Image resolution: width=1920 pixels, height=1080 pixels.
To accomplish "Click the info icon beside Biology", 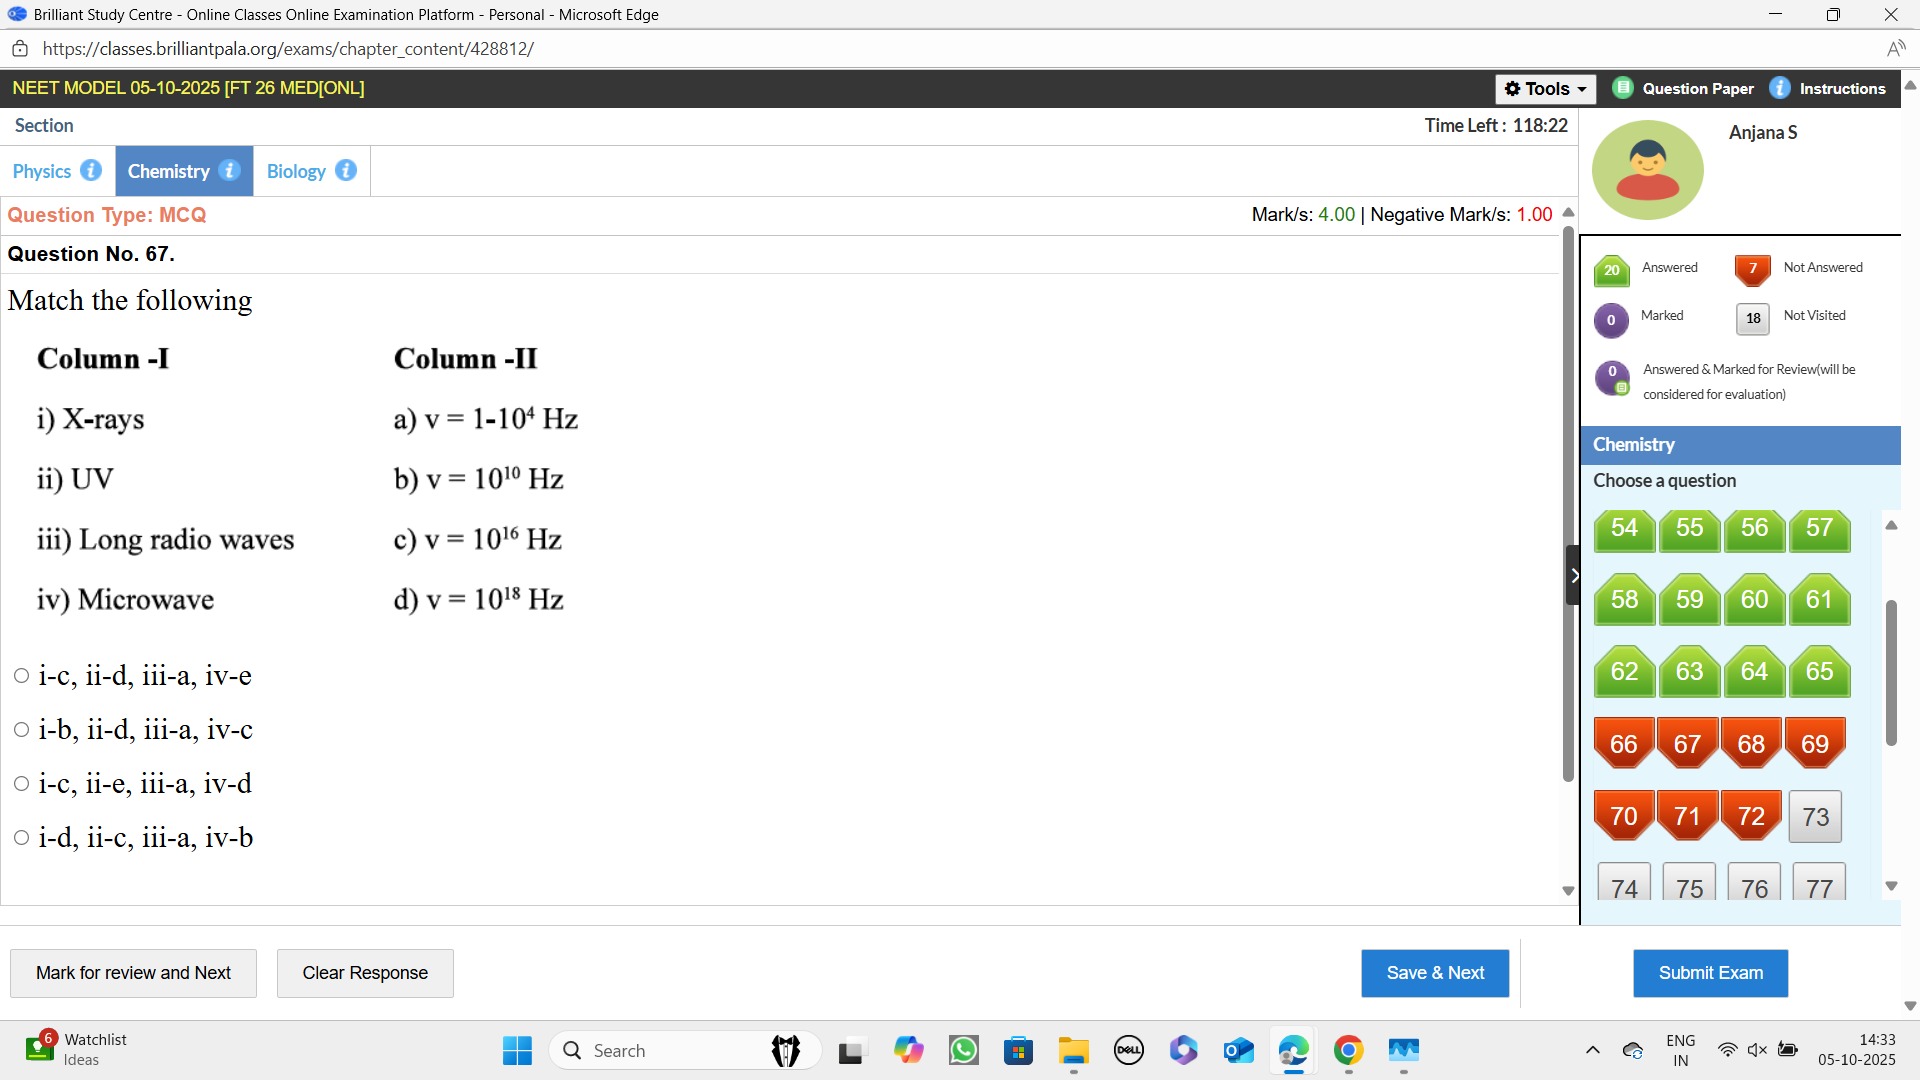I will coord(346,170).
